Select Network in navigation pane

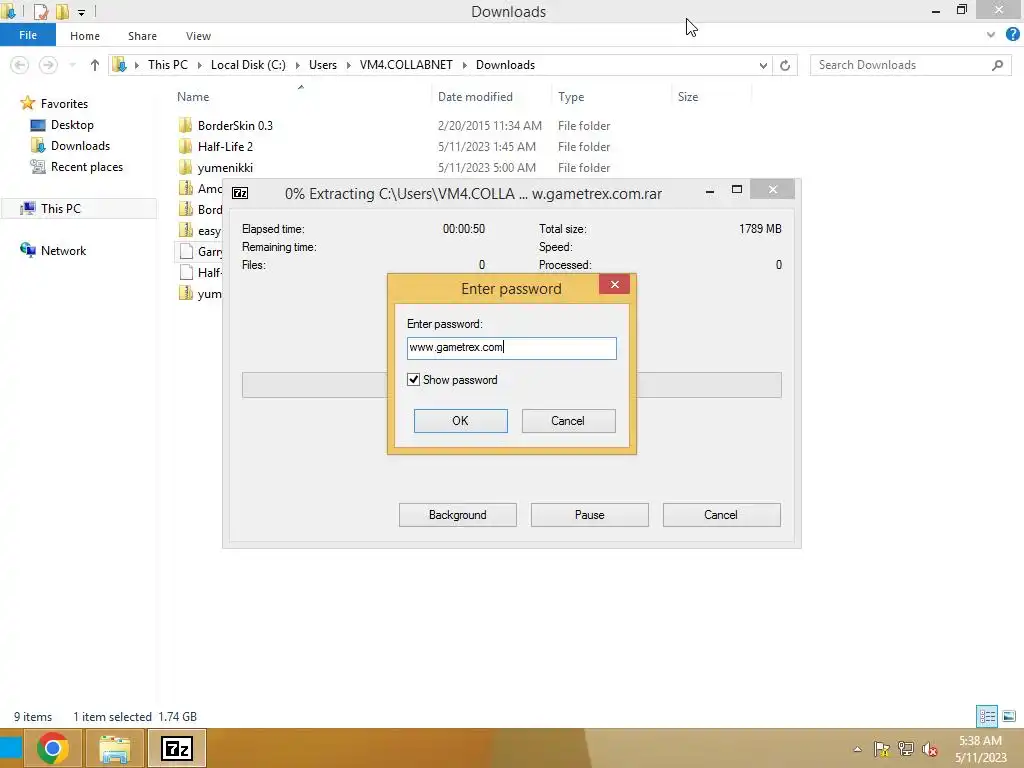point(63,250)
